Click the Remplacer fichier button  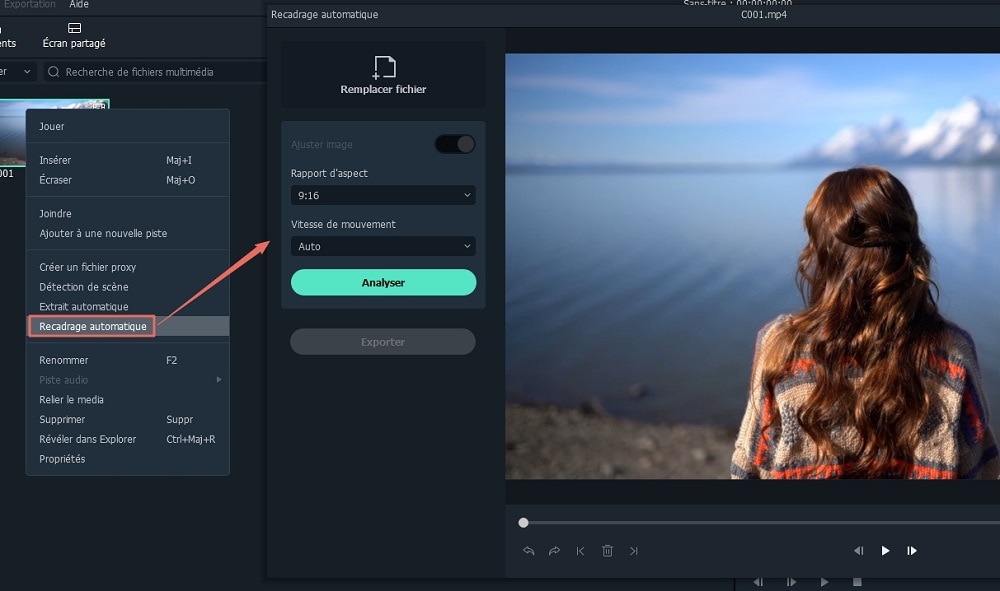click(383, 75)
